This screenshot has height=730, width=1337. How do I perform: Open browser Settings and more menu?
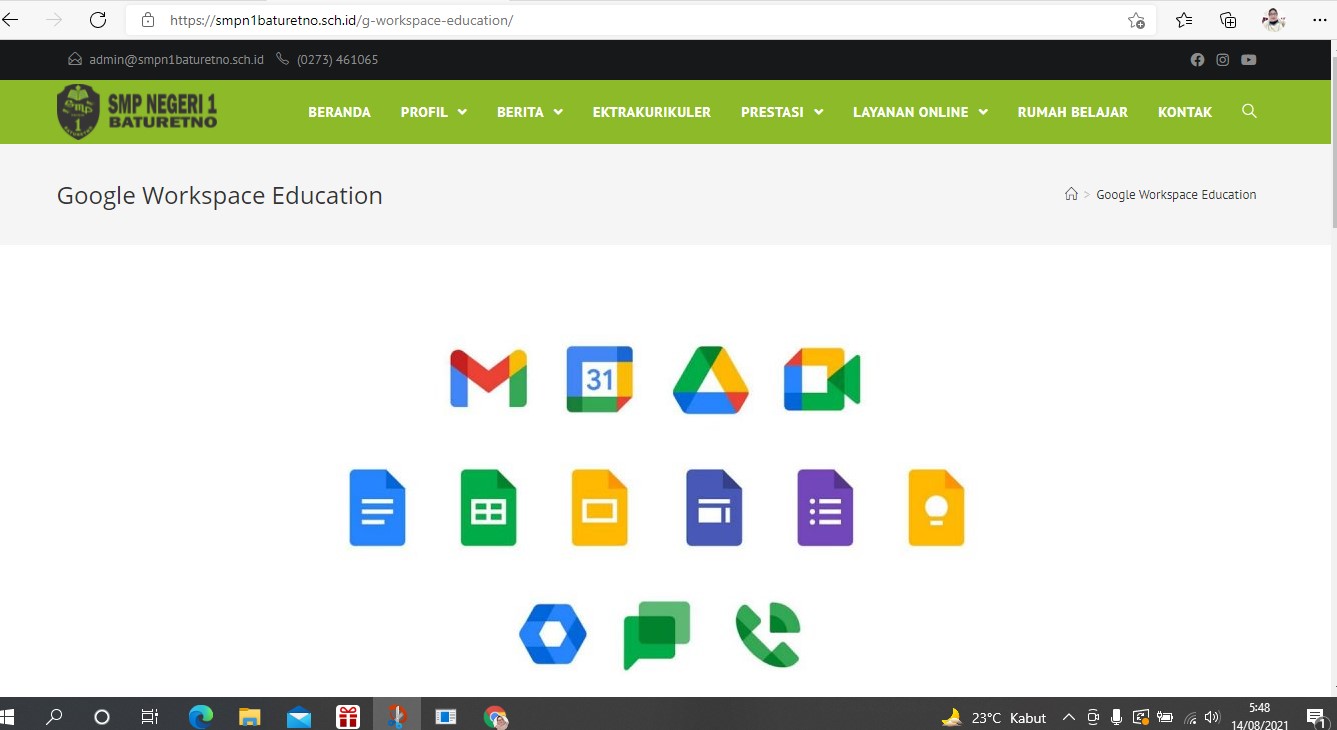pos(1319,20)
